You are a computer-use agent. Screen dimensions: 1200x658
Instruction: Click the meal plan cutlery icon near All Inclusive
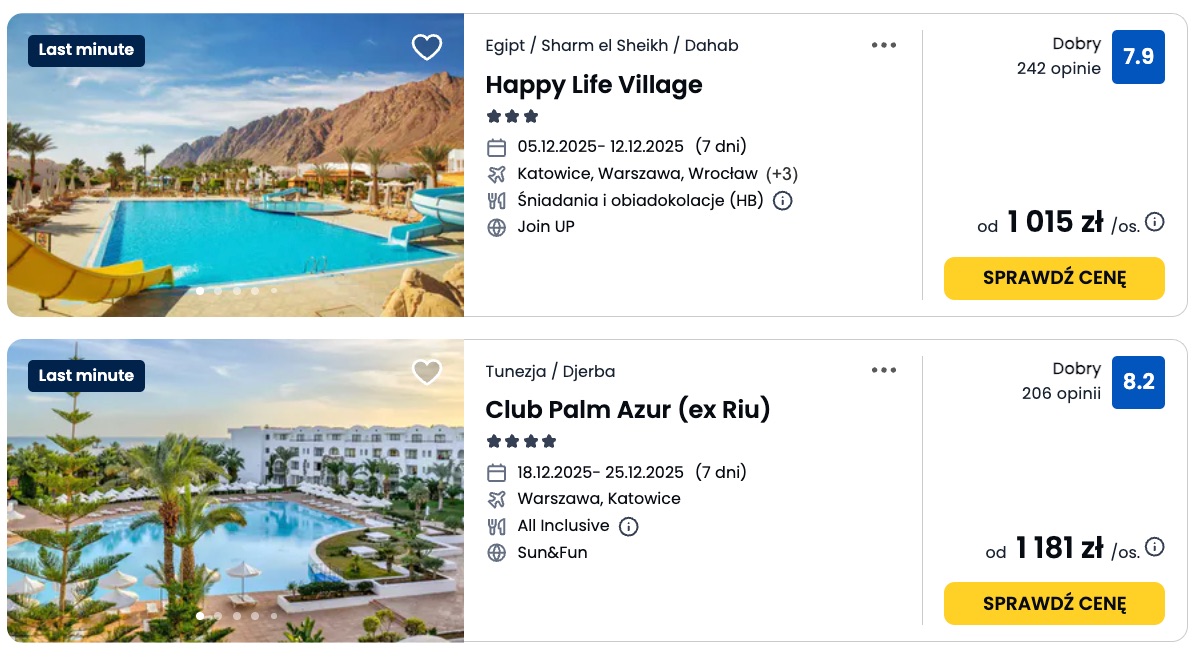click(495, 525)
